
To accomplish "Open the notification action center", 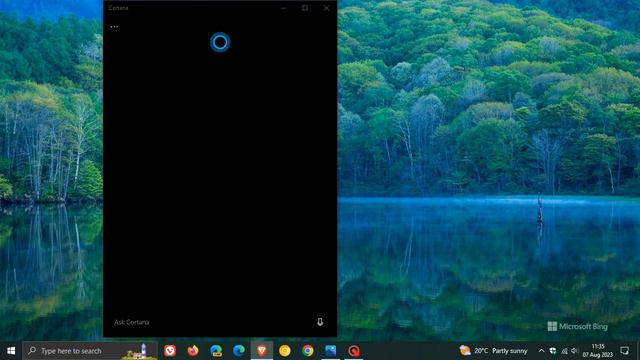I will (624, 351).
